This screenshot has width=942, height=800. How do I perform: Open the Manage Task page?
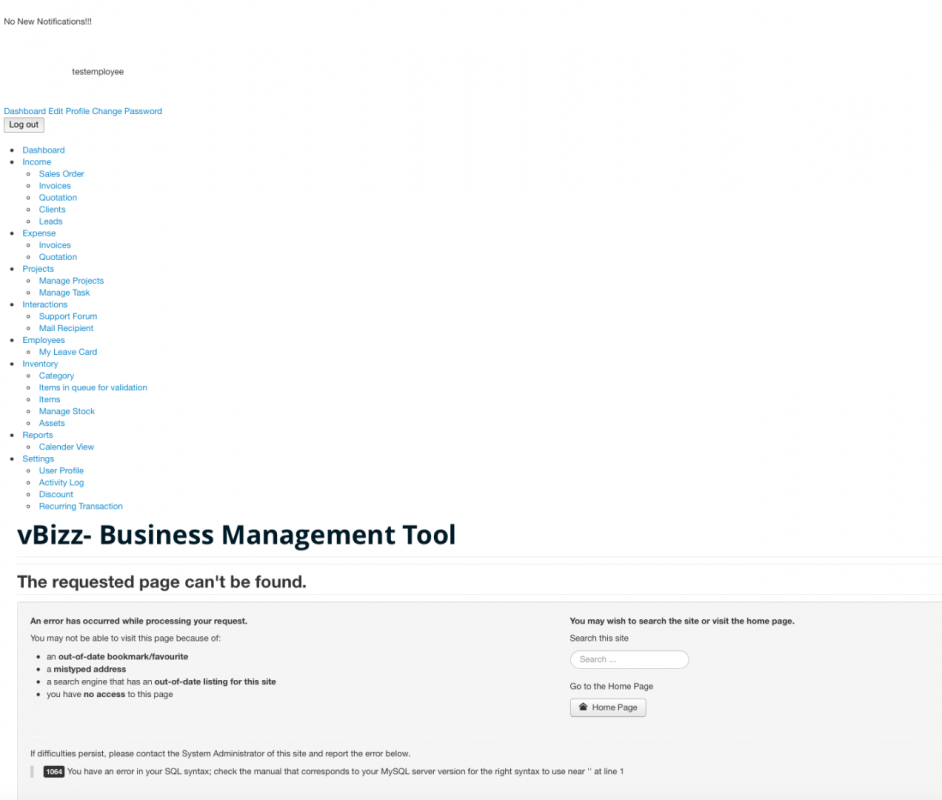point(64,292)
